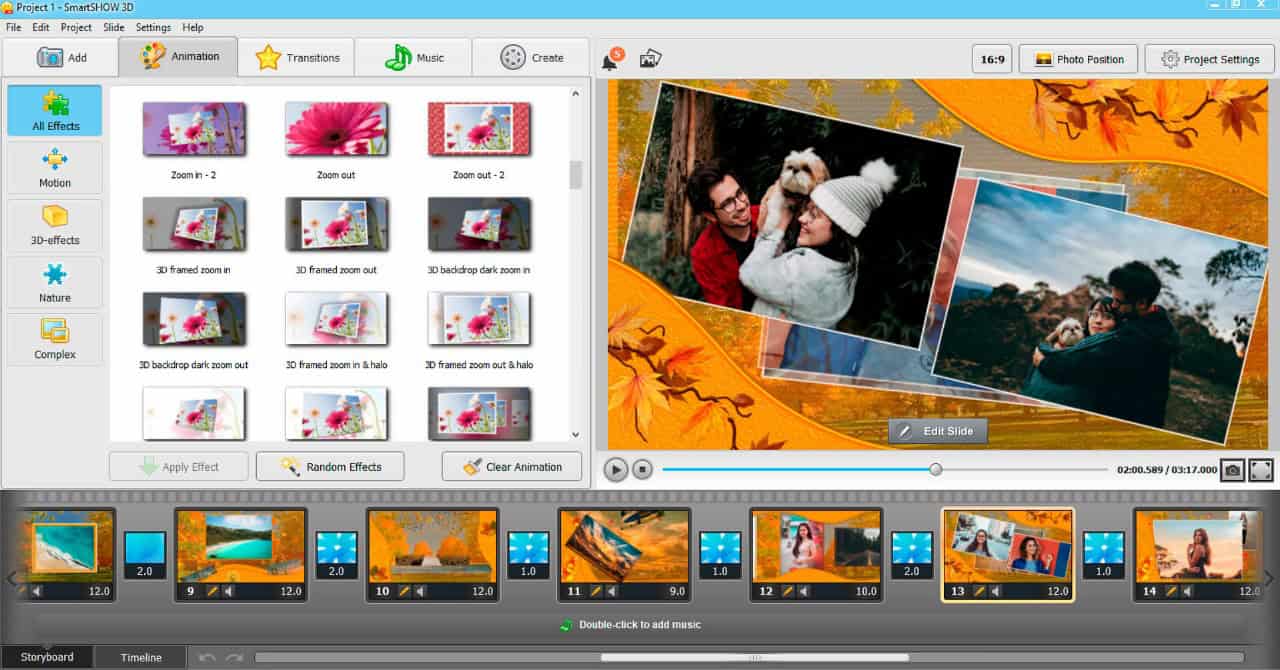The image size is (1280, 670).
Task: Click the Clear Animation button
Action: pyautogui.click(x=513, y=466)
